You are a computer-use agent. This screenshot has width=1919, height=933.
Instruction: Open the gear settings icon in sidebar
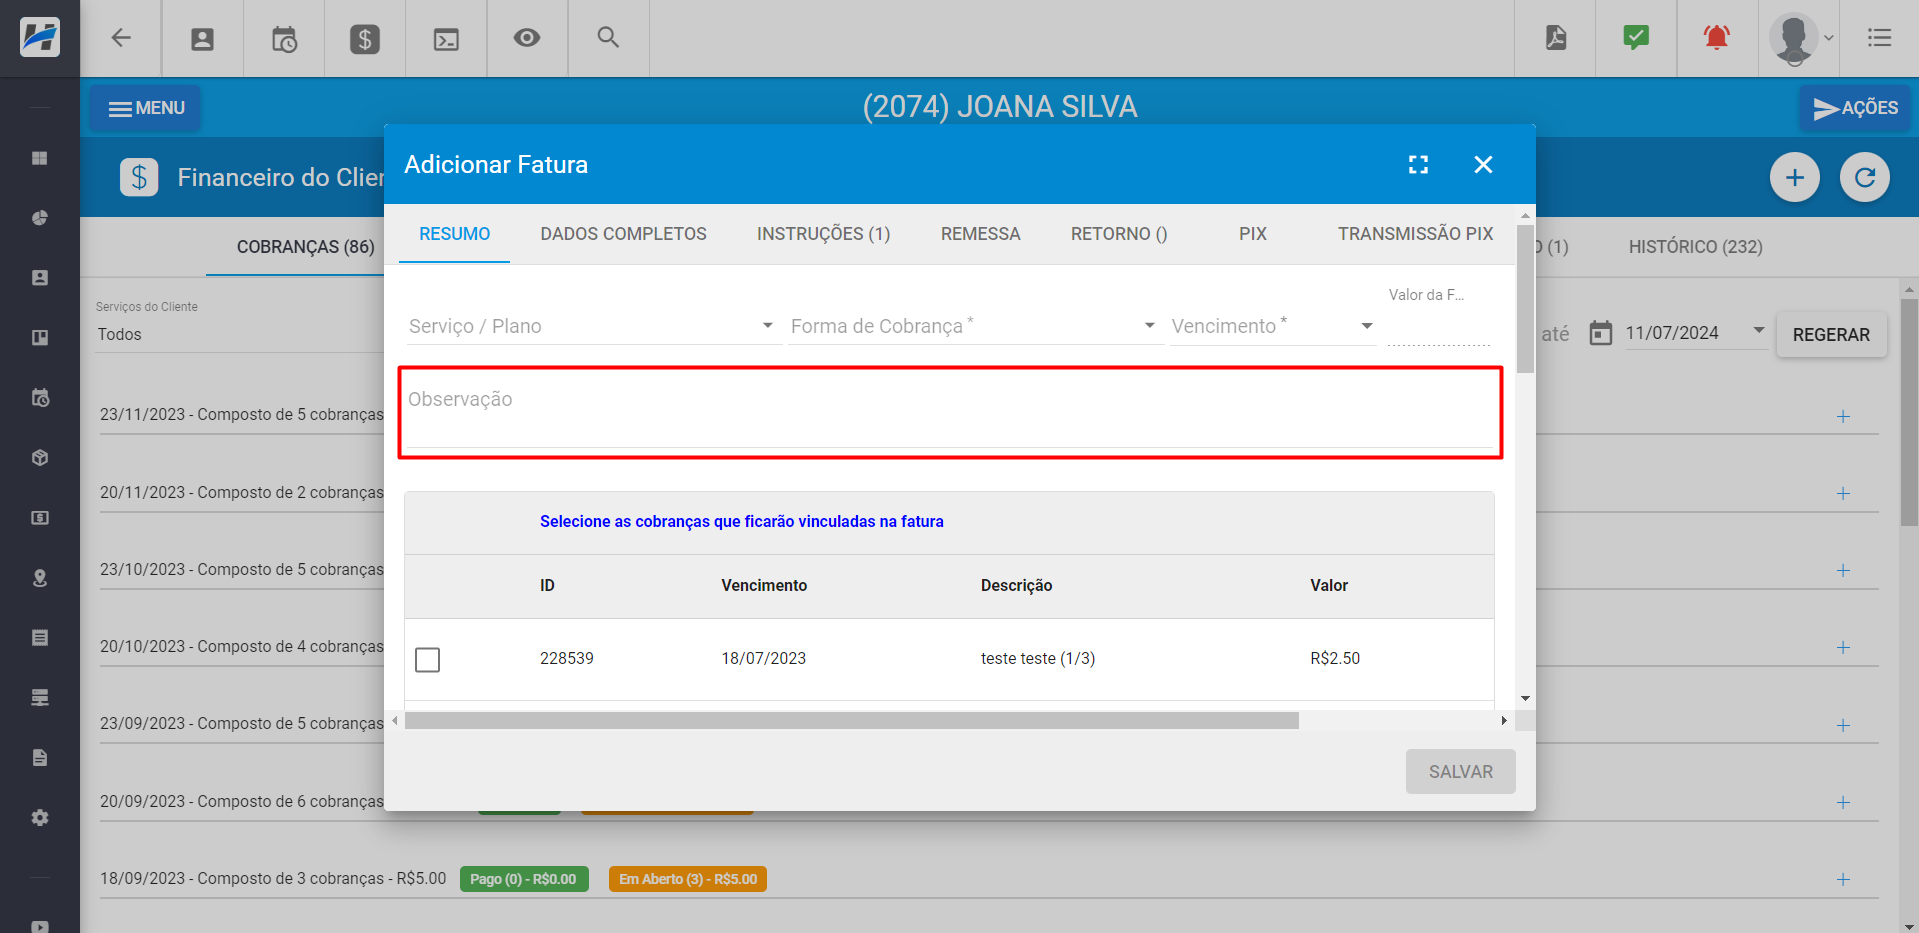pos(40,818)
